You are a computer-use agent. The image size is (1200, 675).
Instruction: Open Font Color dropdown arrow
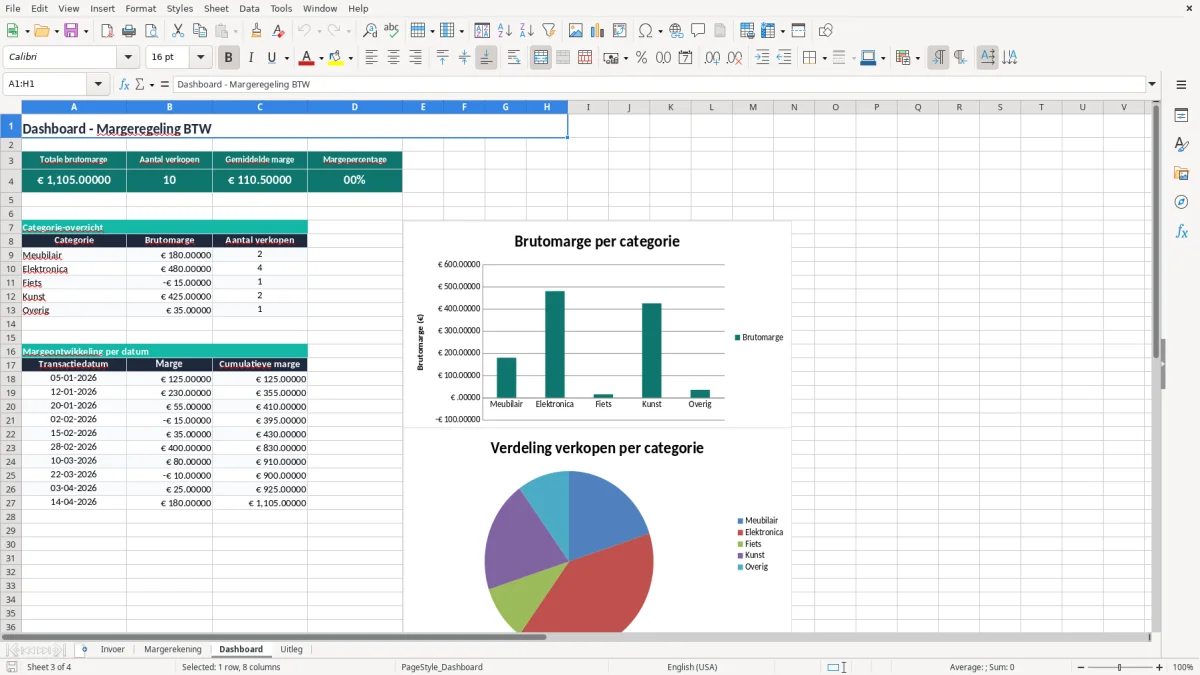pyautogui.click(x=320, y=58)
